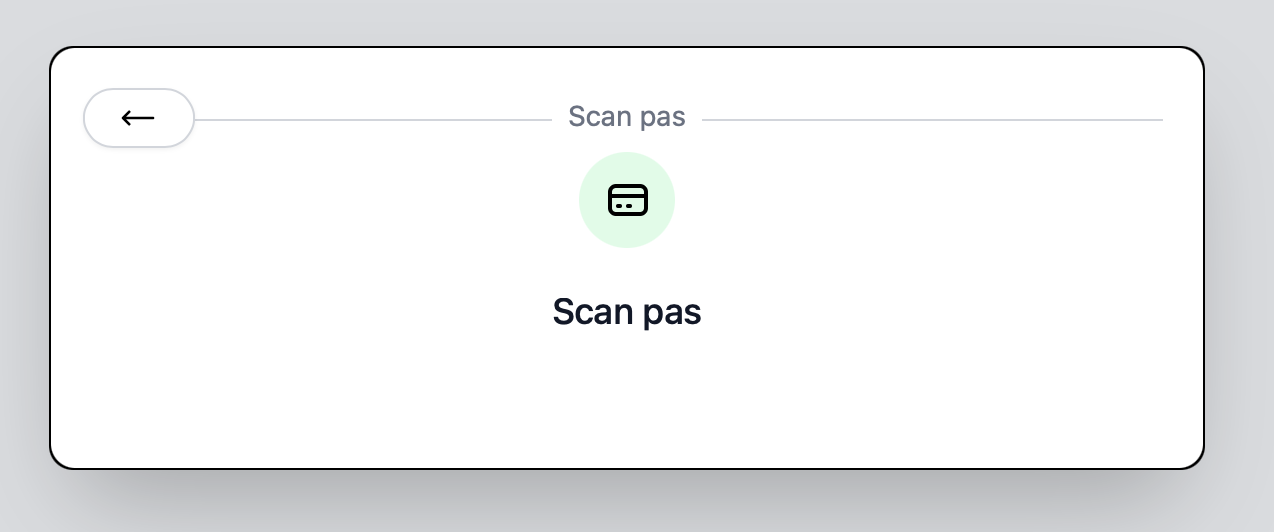Click empty white area below Scan pas heading
This screenshot has height=532, width=1274.
pyautogui.click(x=627, y=400)
